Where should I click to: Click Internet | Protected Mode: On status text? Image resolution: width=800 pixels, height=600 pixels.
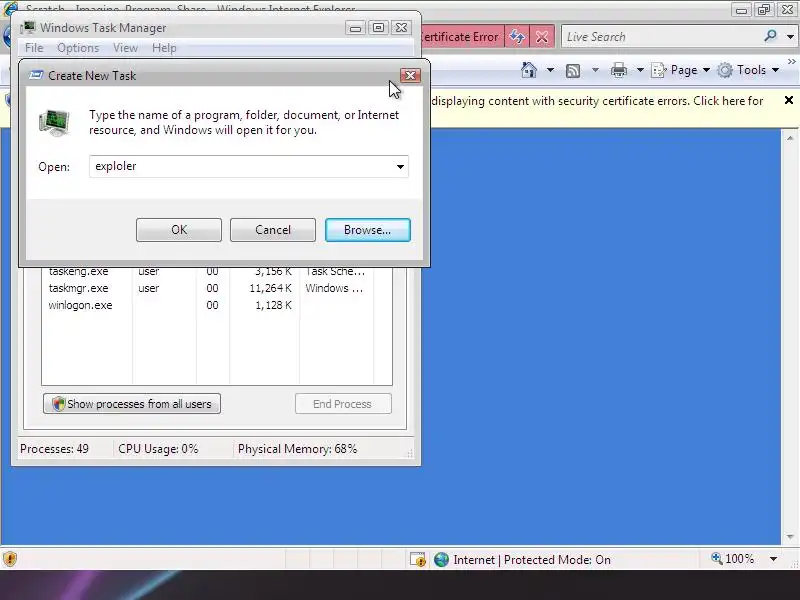coord(532,560)
